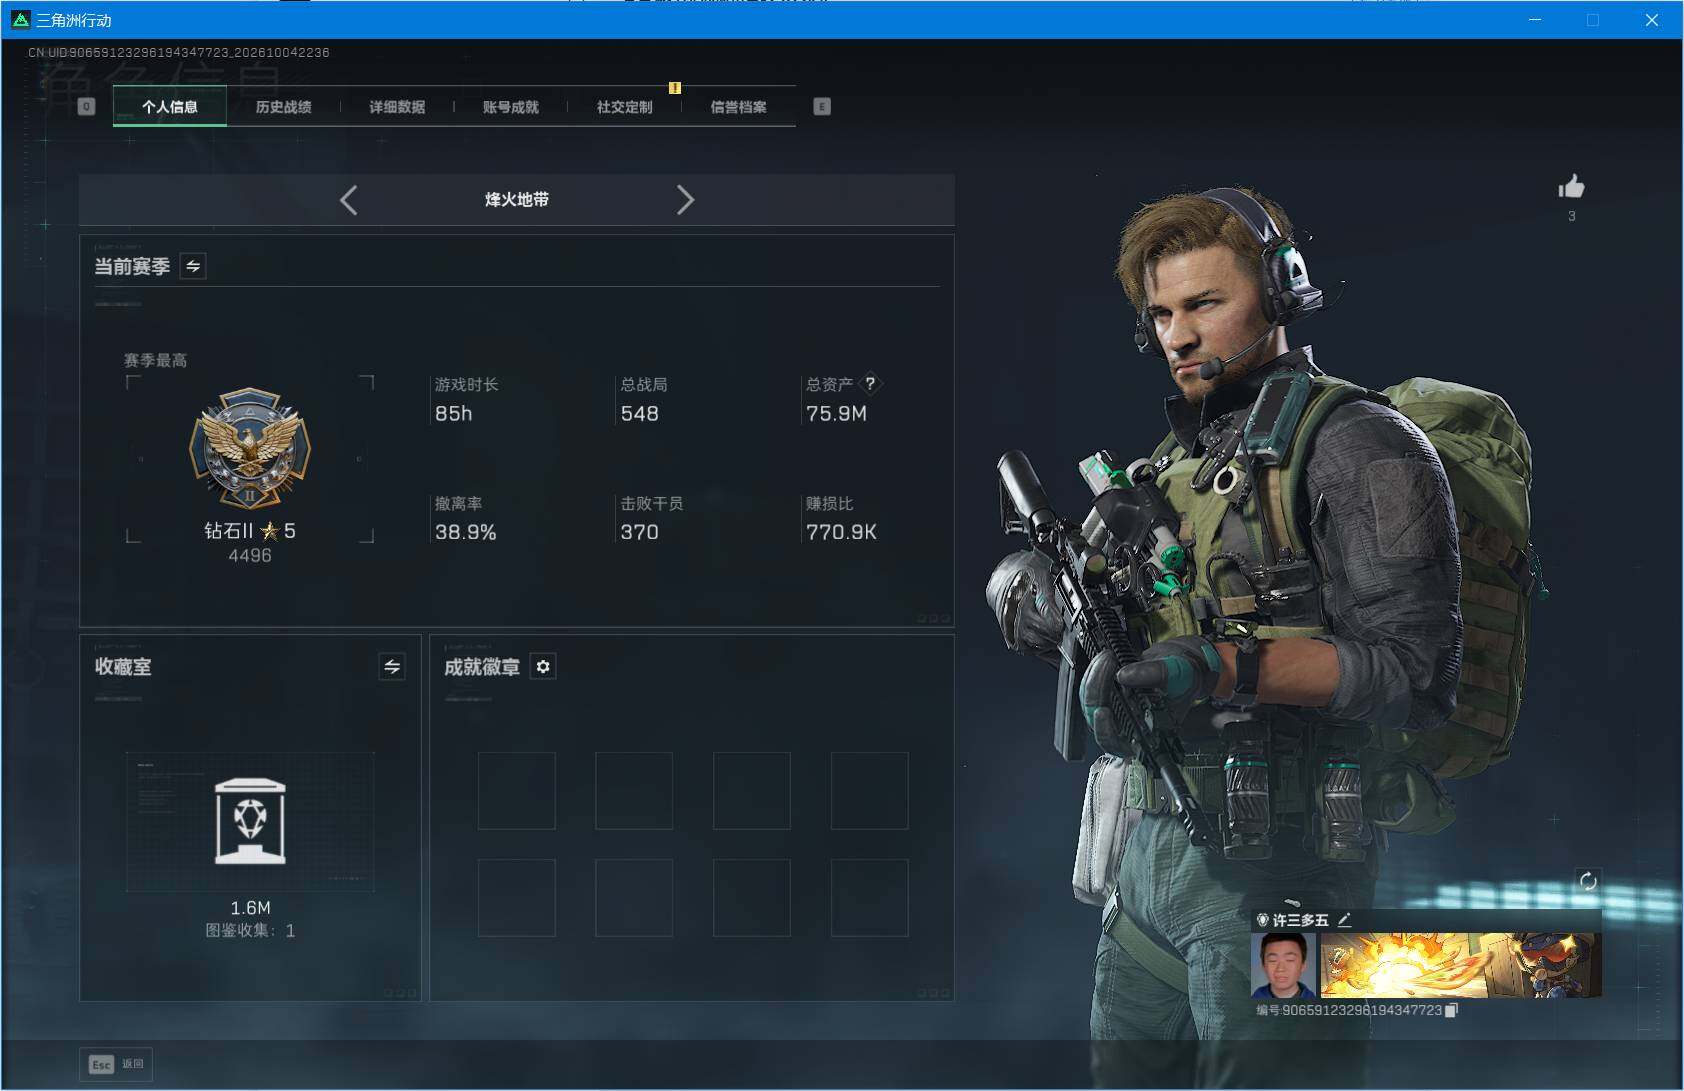Click the 钻石II rank badge emblem
The image size is (1684, 1091).
pyautogui.click(x=250, y=449)
